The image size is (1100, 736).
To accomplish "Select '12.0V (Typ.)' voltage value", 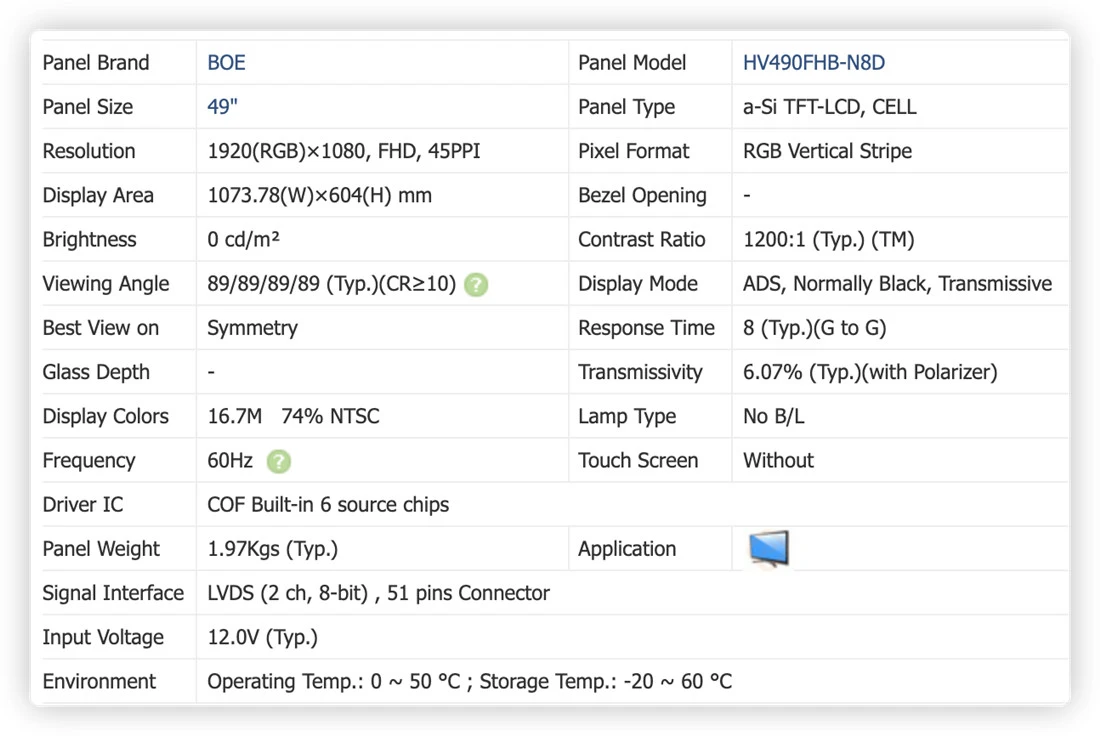I will pos(262,637).
